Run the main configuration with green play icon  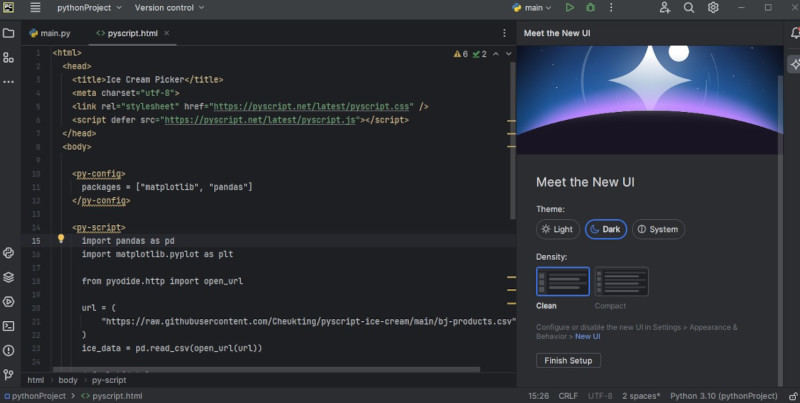(570, 8)
